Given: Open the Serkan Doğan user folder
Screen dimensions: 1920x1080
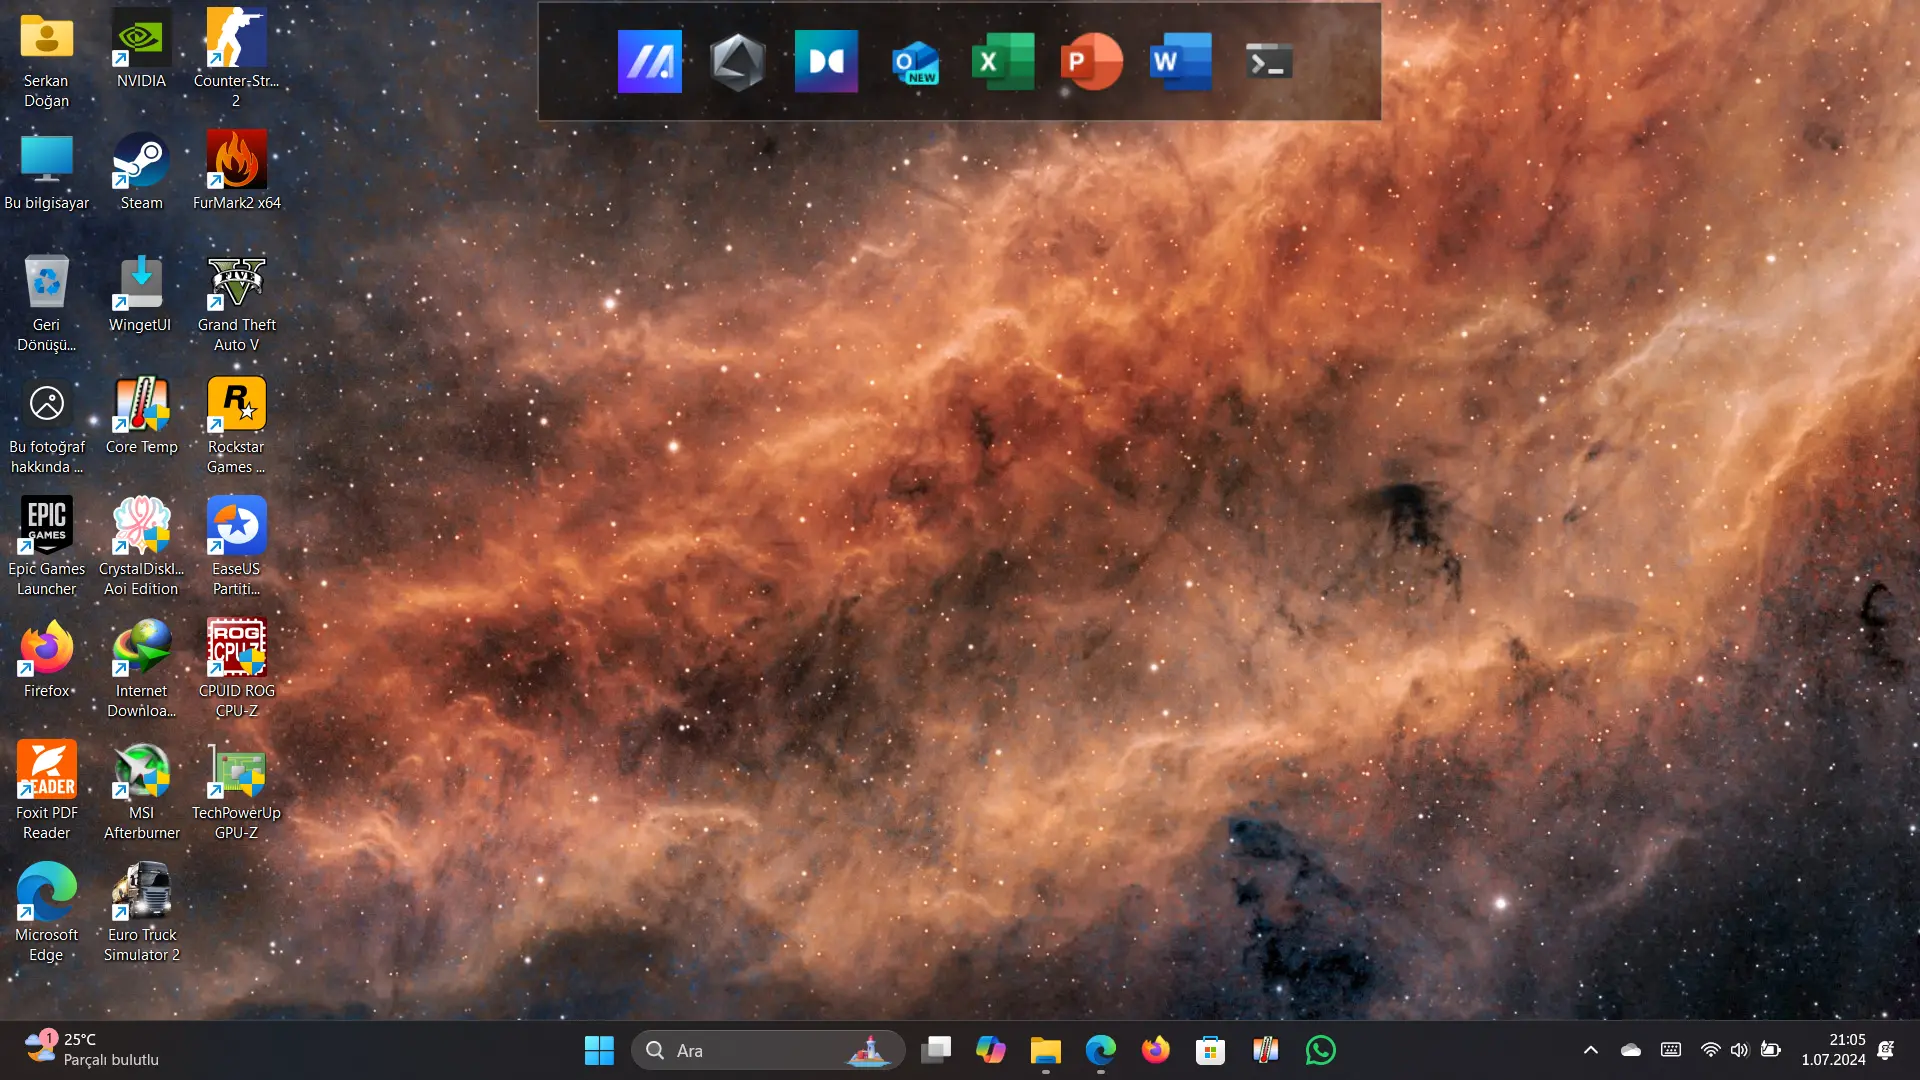Looking at the screenshot, I should click(x=46, y=60).
